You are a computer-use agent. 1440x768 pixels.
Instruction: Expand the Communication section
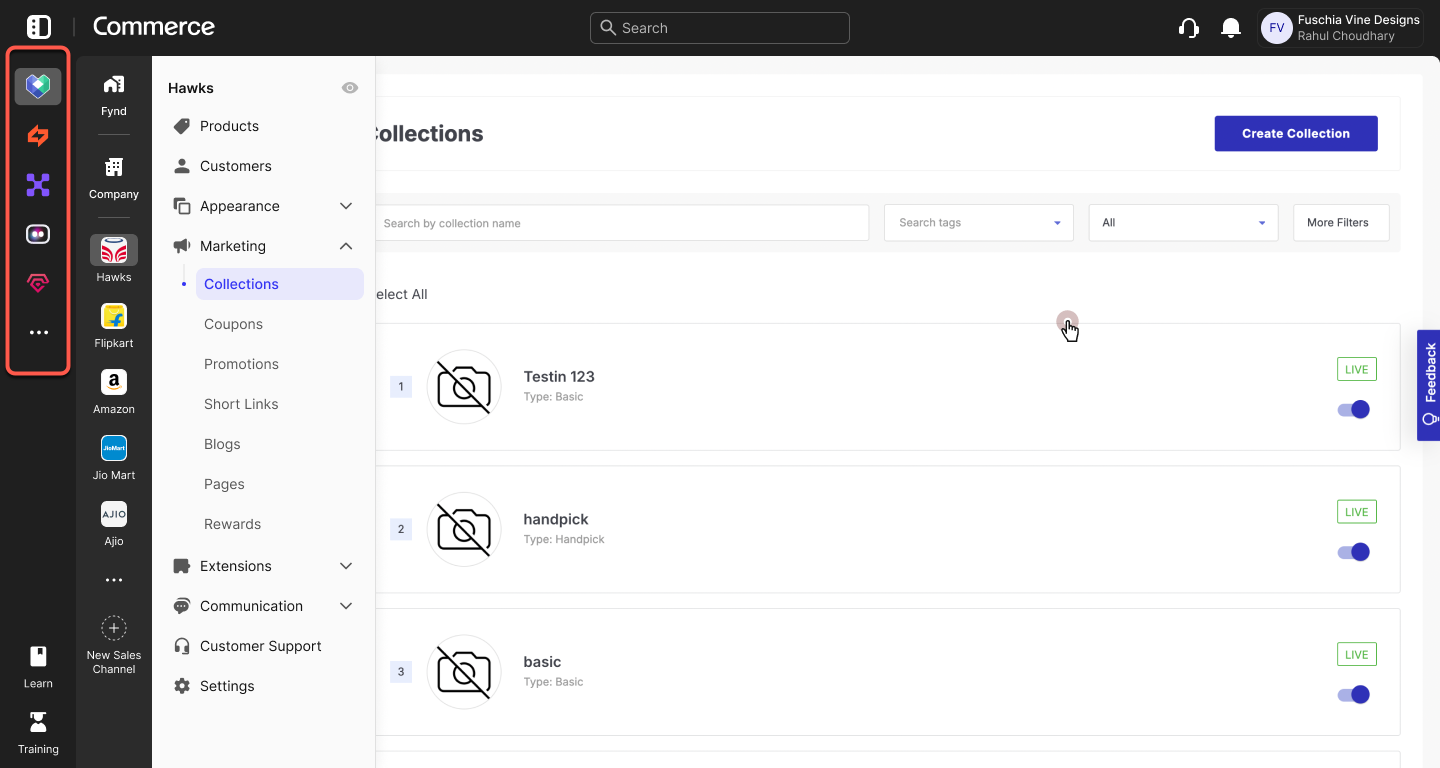(346, 606)
